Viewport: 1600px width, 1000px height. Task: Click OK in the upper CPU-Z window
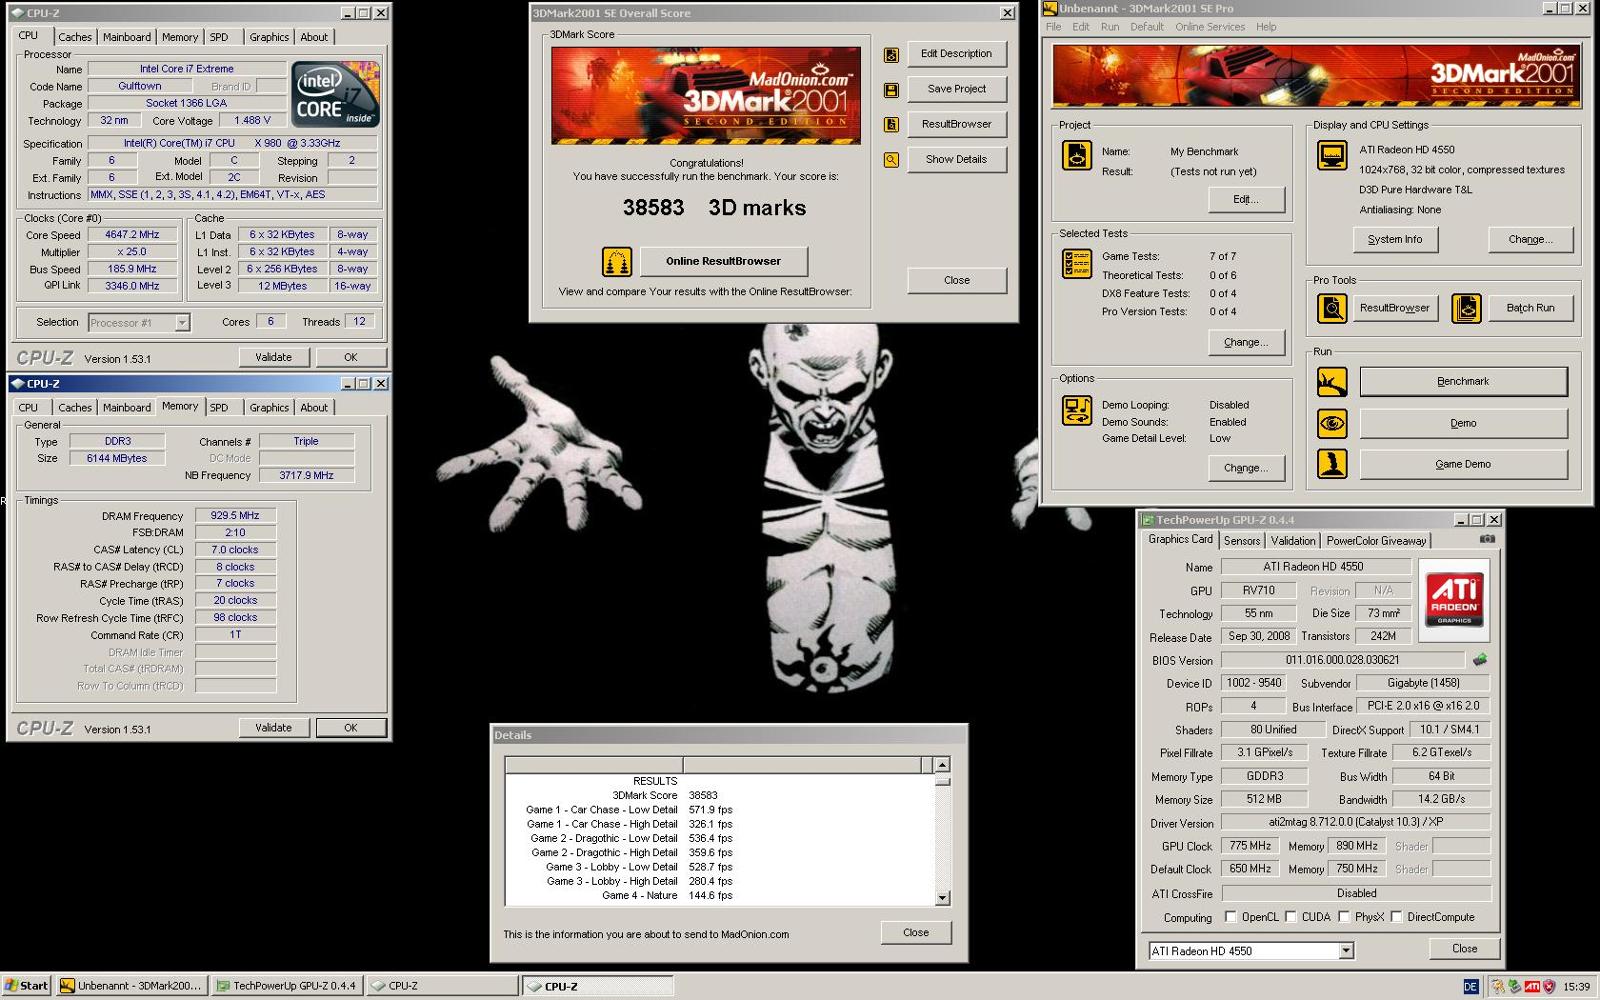tap(351, 357)
